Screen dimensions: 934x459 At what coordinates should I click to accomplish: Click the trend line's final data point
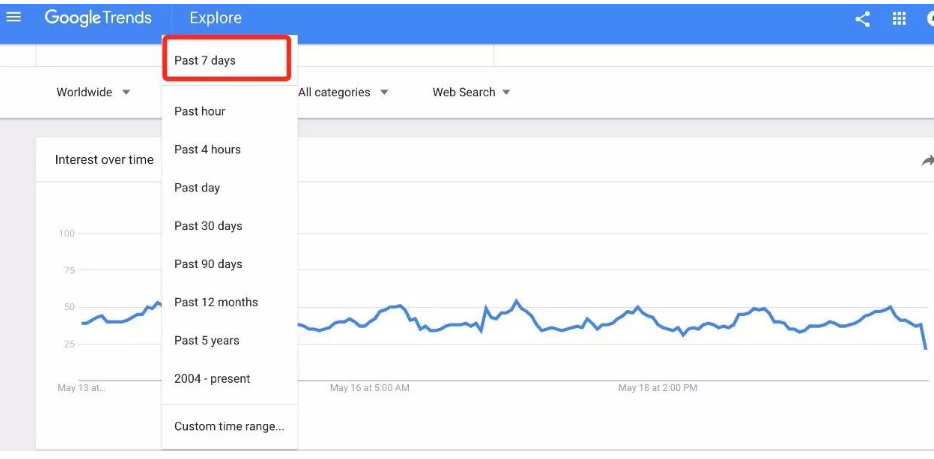pyautogui.click(x=926, y=348)
